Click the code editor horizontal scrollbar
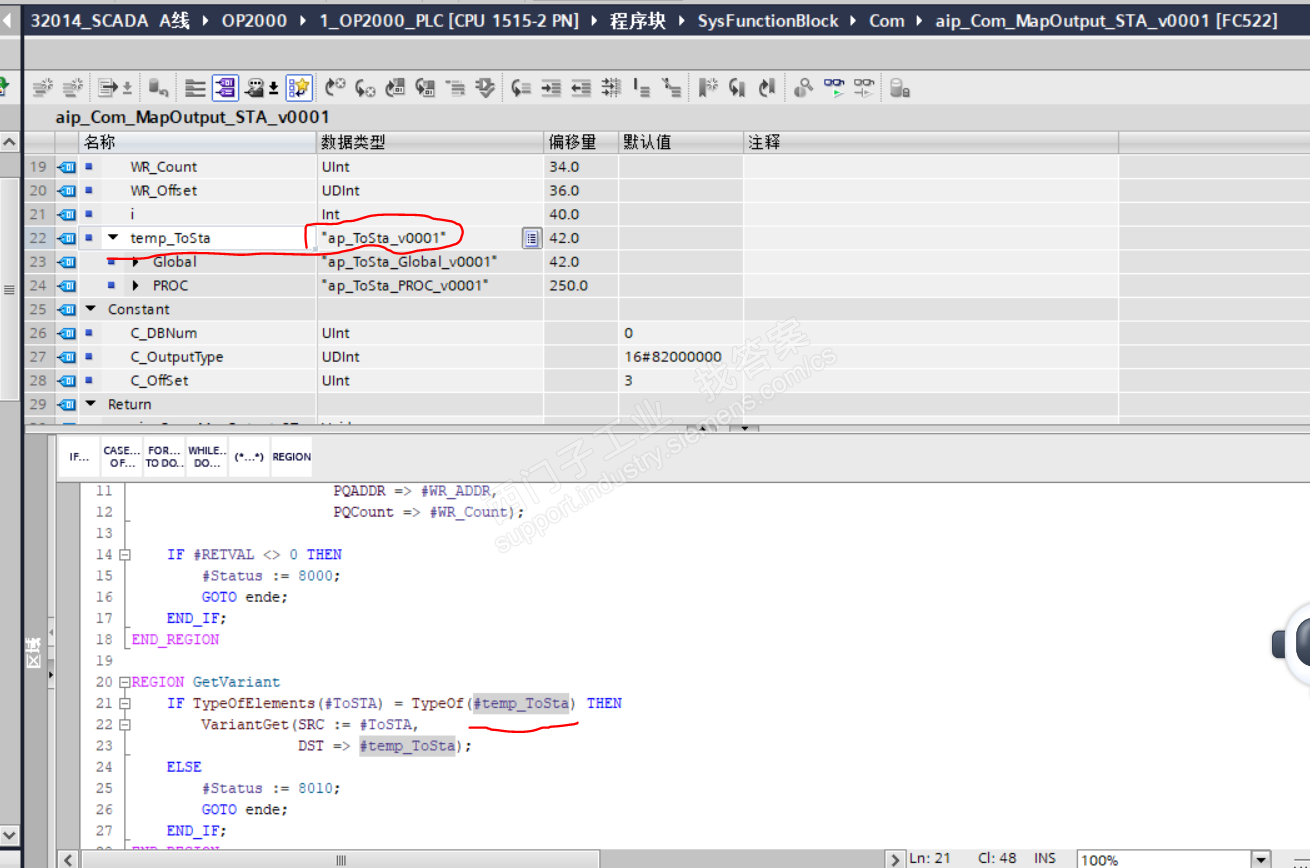 tap(340, 859)
